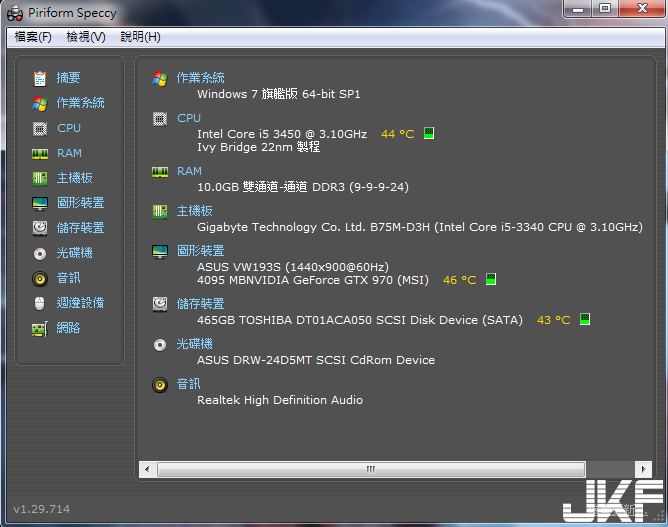Image resolution: width=668 pixels, height=527 pixels.
Task: Click the peripherals (週邊設備) mouse icon in sidebar
Action: (40, 303)
